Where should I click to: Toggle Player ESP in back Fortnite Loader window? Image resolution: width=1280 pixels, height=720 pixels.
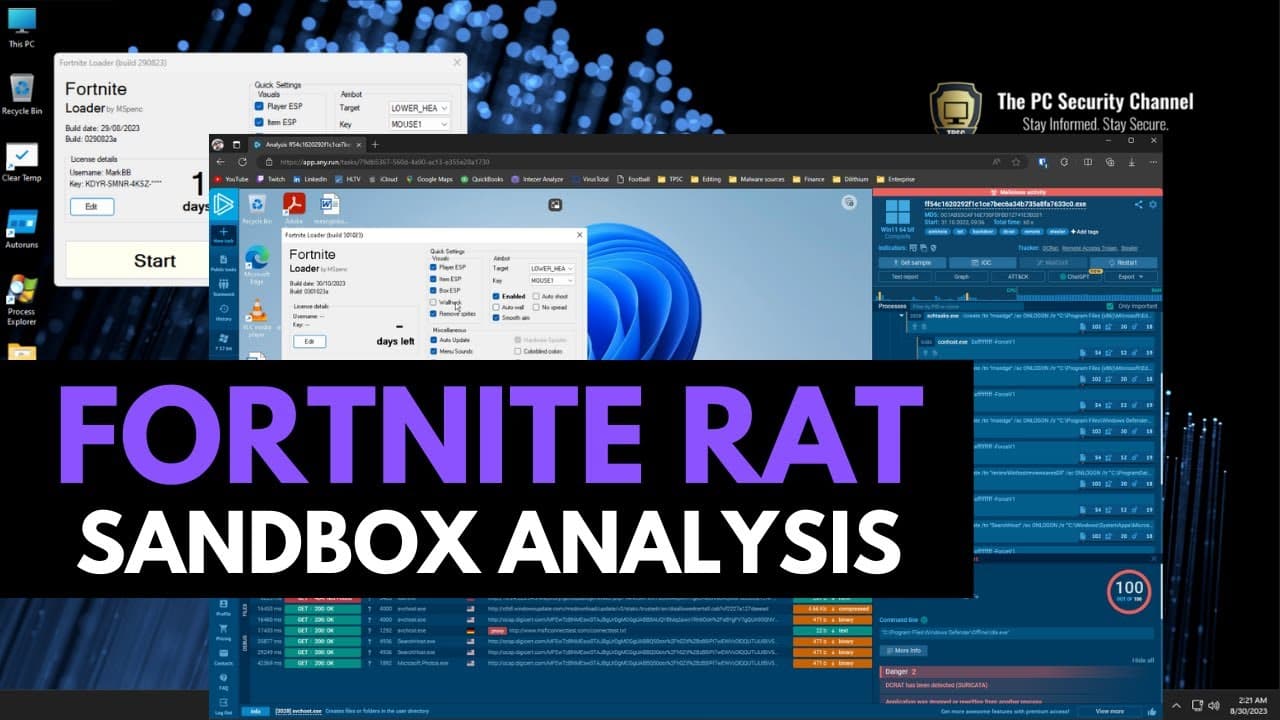[259, 106]
